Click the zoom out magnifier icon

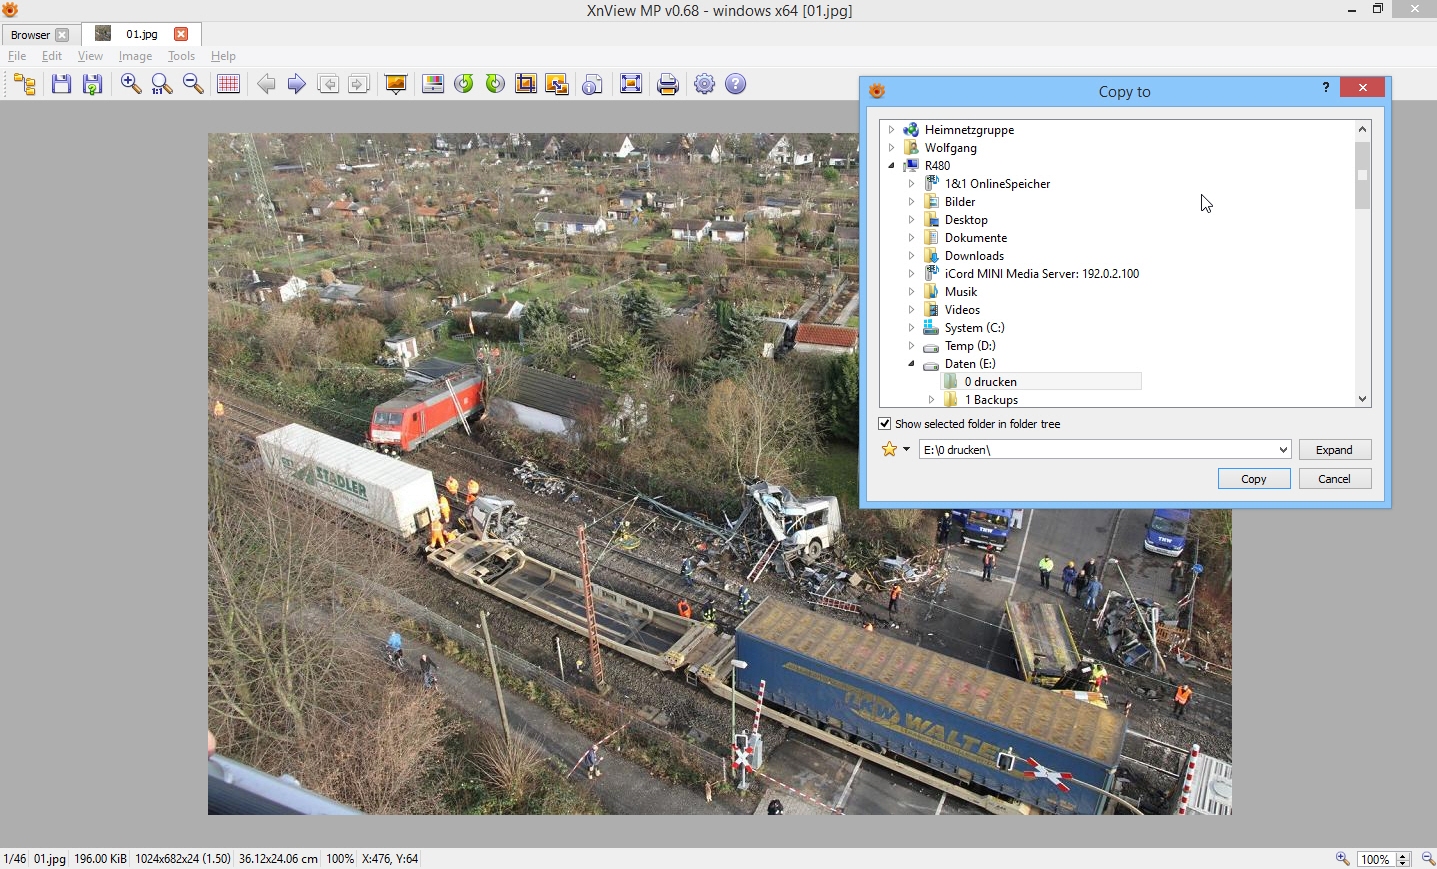click(193, 84)
